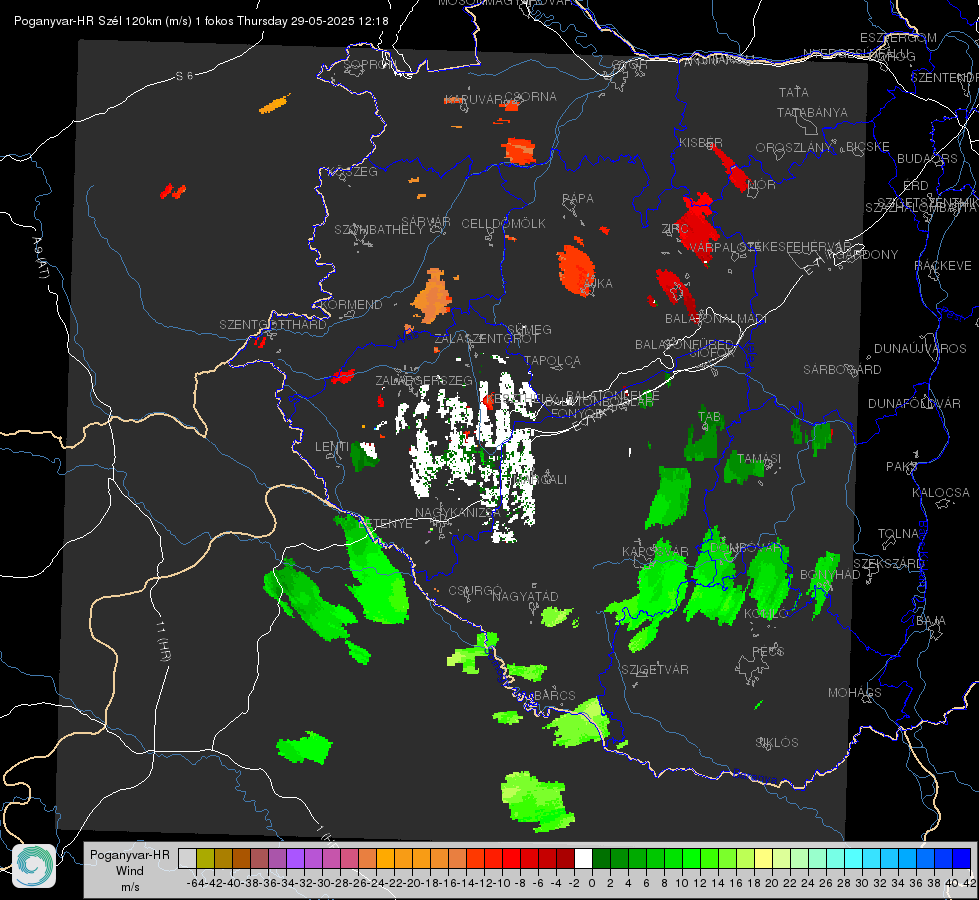This screenshot has width=979, height=900.
Task: Click the 'SARVAR' label
Action: (426, 221)
